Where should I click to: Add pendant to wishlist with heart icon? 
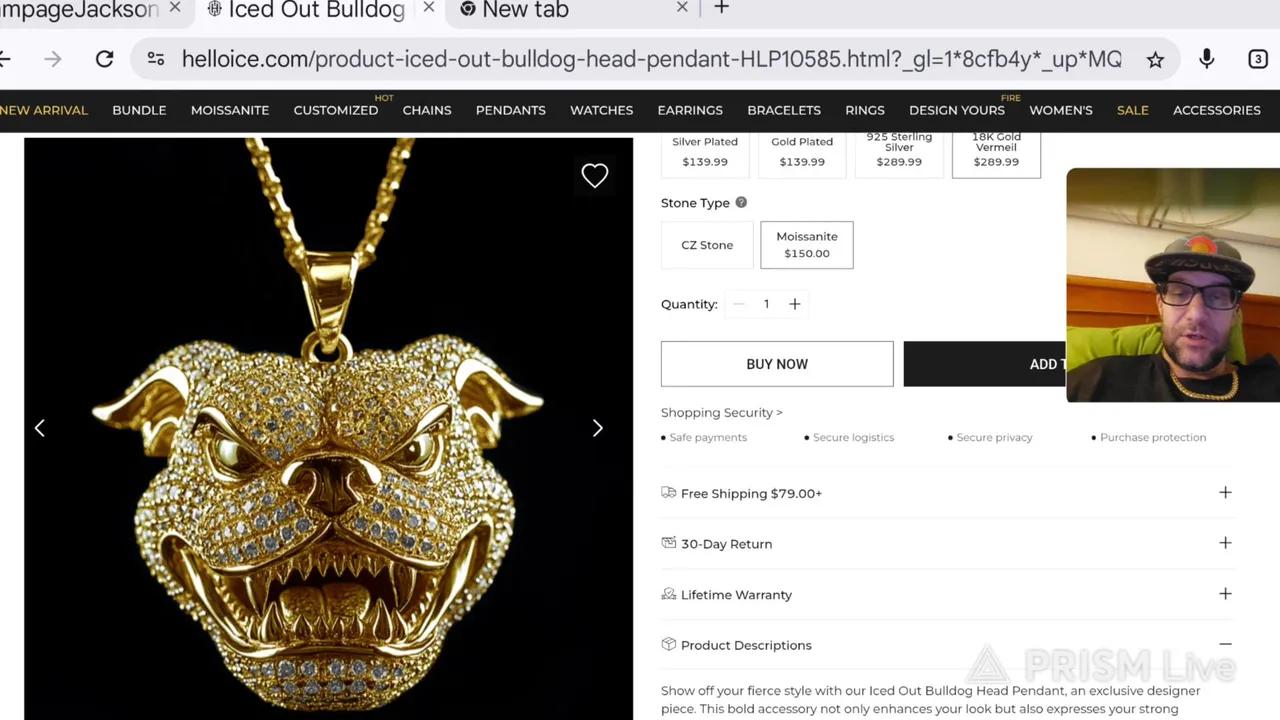tap(595, 176)
